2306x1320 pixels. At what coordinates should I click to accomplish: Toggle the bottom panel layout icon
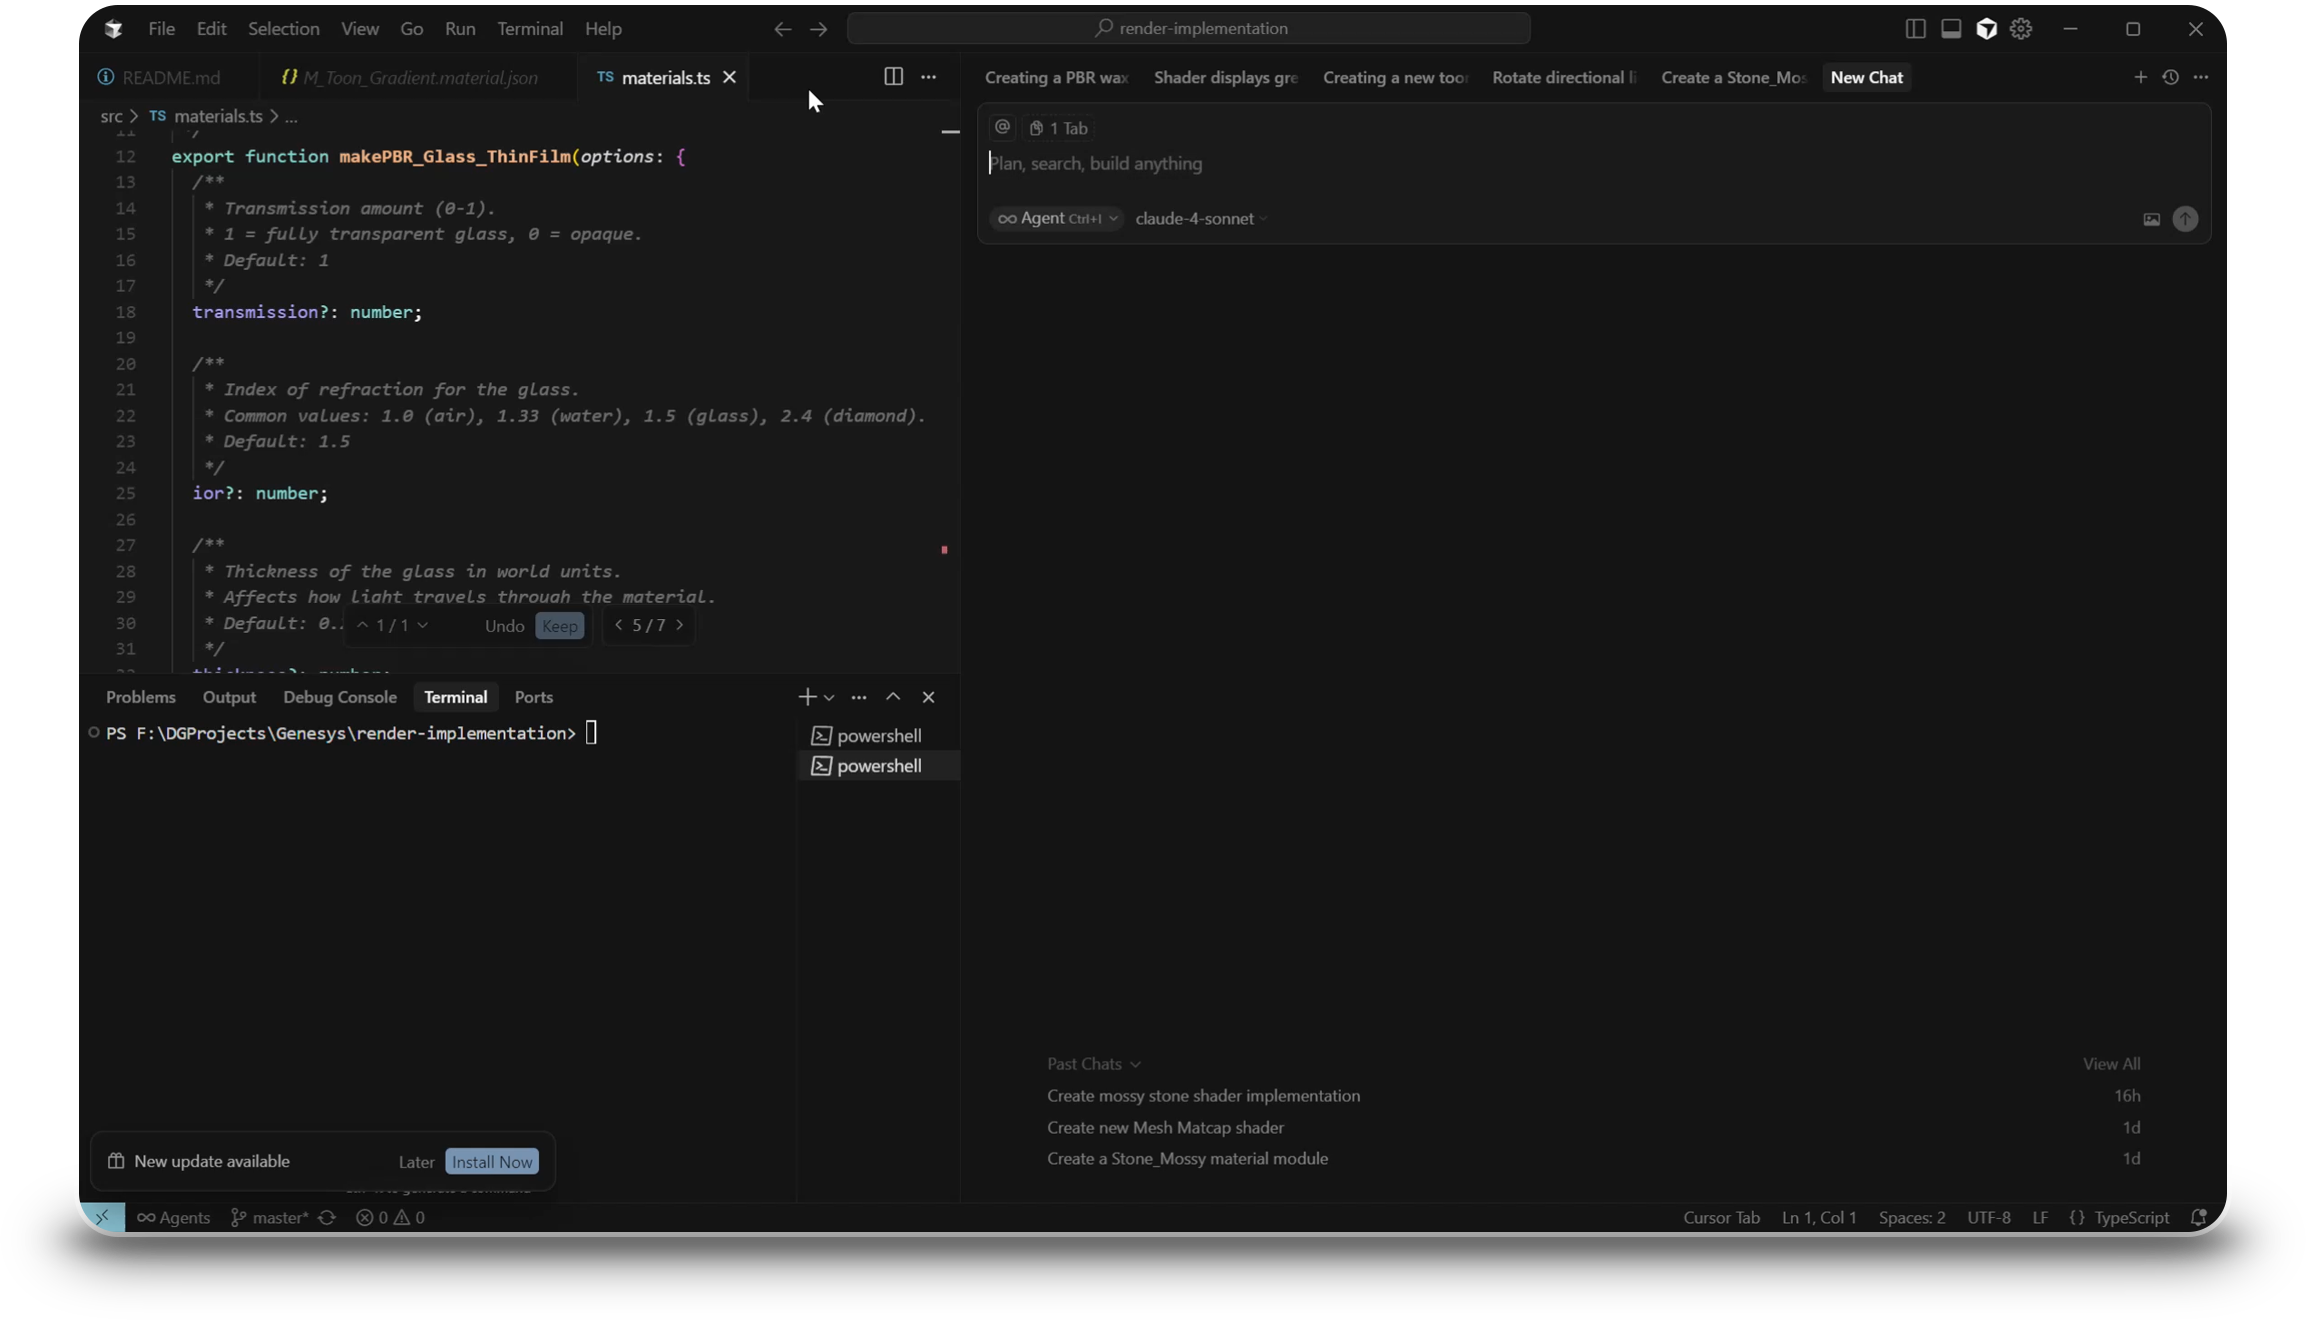1949,29
